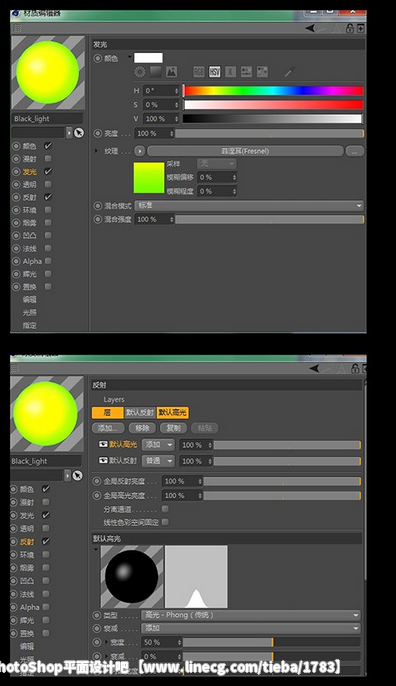Enable the 线性色彩空间固定 checkbox

[165, 522]
